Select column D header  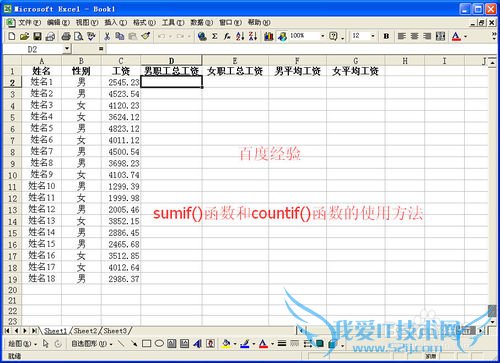pyautogui.click(x=171, y=61)
